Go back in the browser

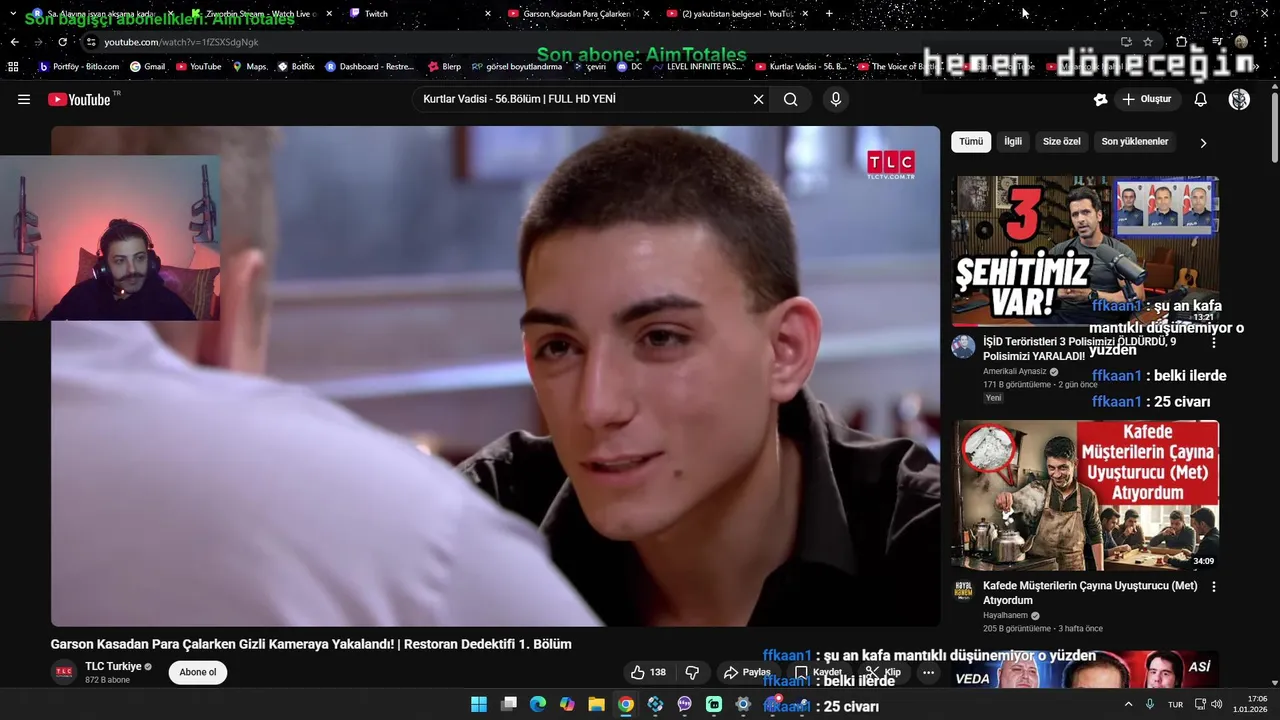click(x=14, y=42)
